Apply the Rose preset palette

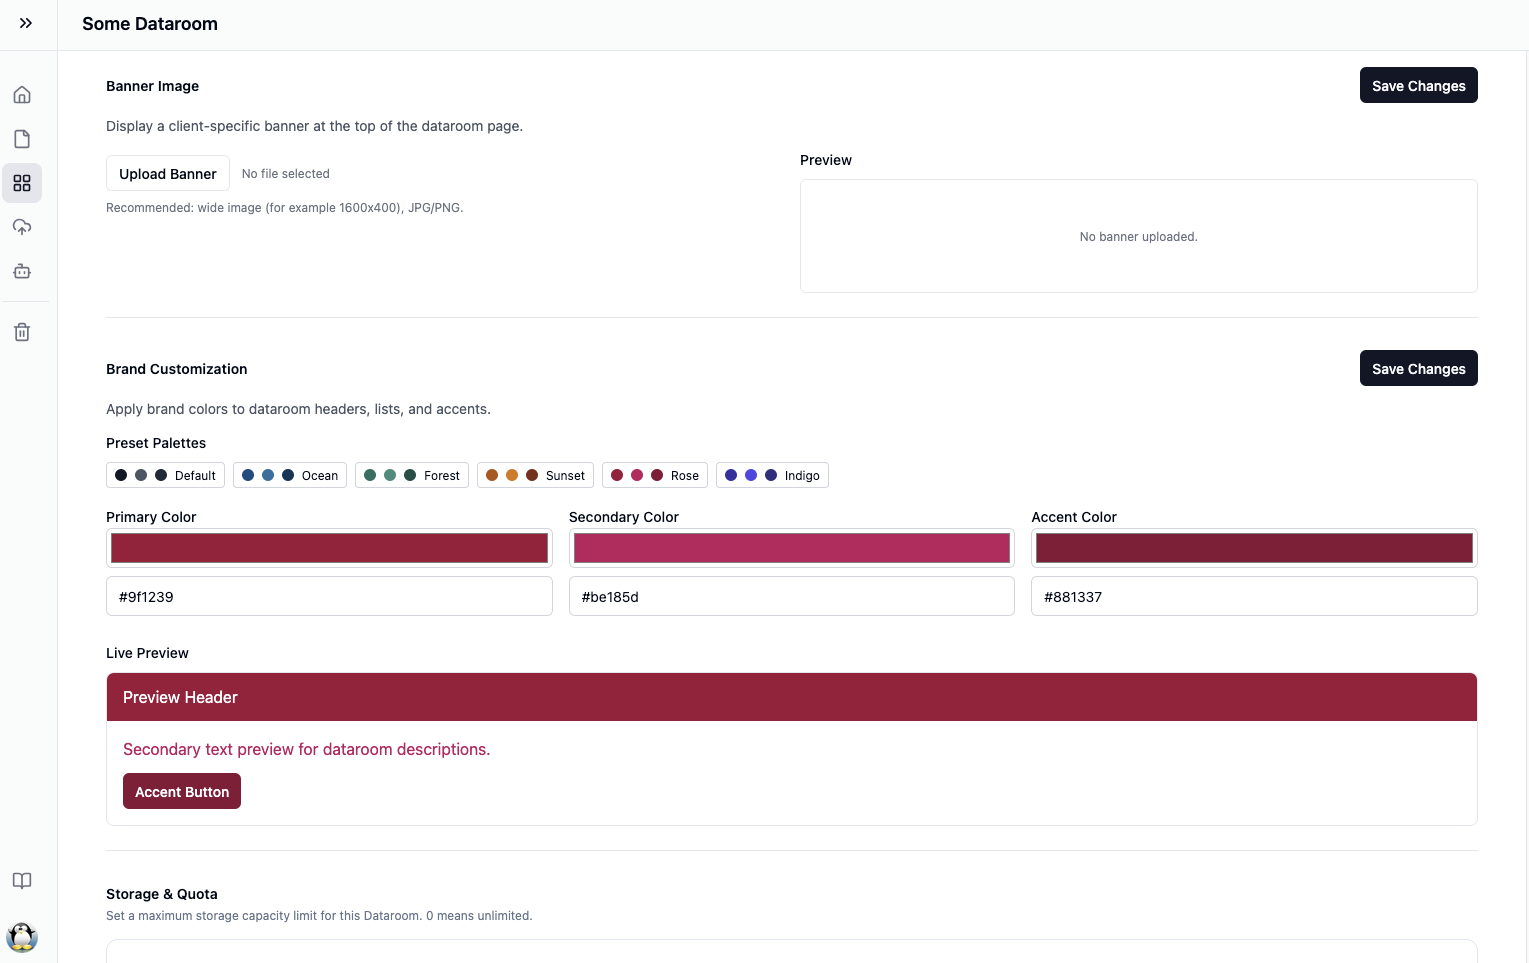(655, 476)
